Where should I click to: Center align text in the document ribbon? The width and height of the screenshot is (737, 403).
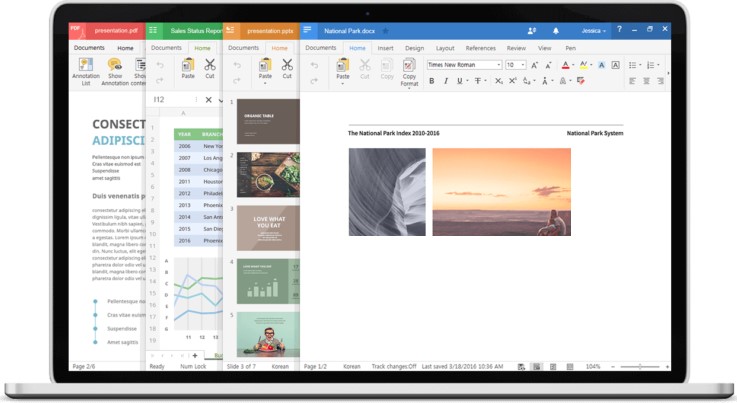click(x=647, y=81)
